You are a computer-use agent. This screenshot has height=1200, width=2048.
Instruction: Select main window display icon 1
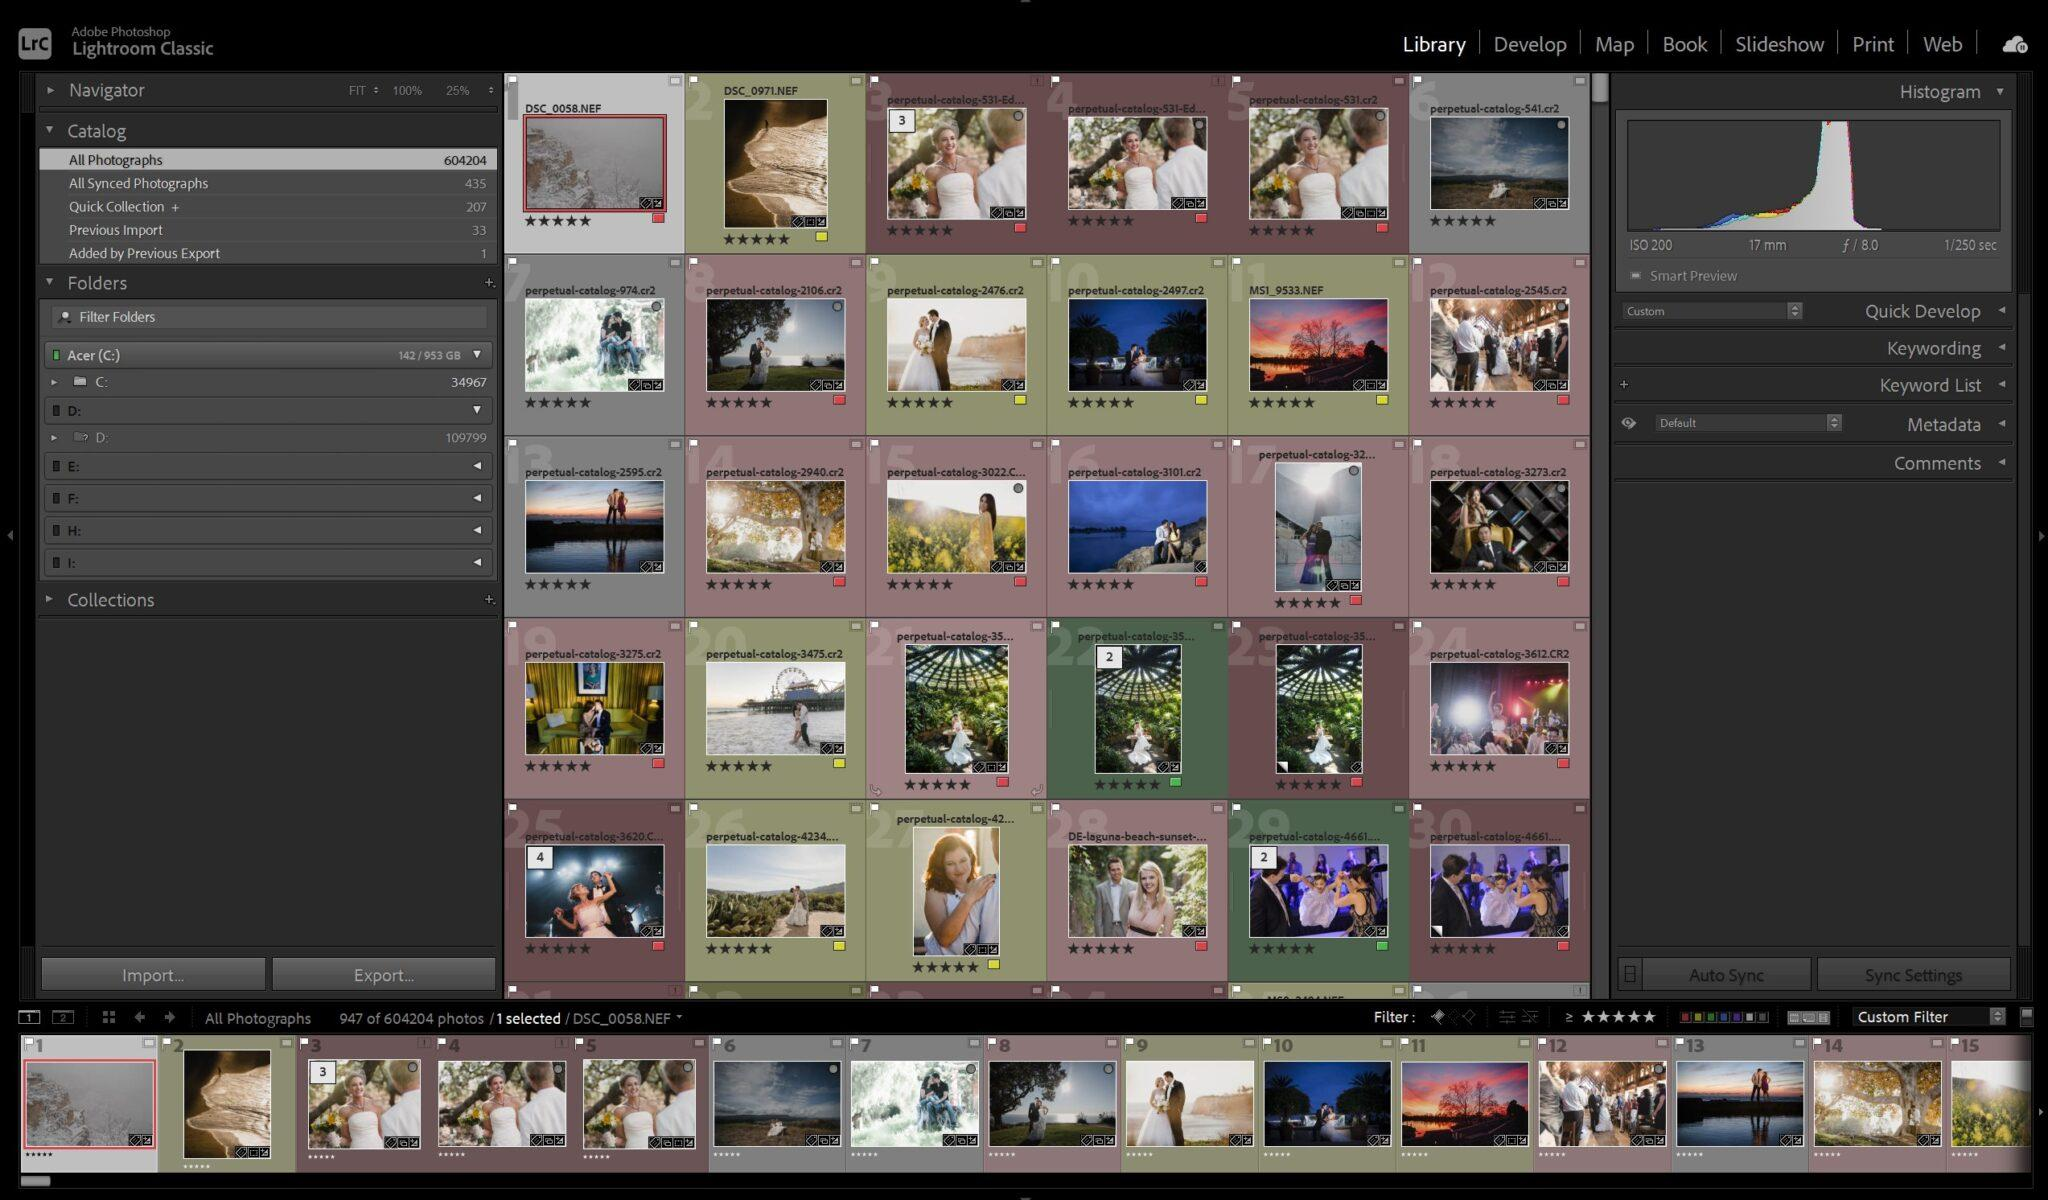pyautogui.click(x=30, y=1017)
